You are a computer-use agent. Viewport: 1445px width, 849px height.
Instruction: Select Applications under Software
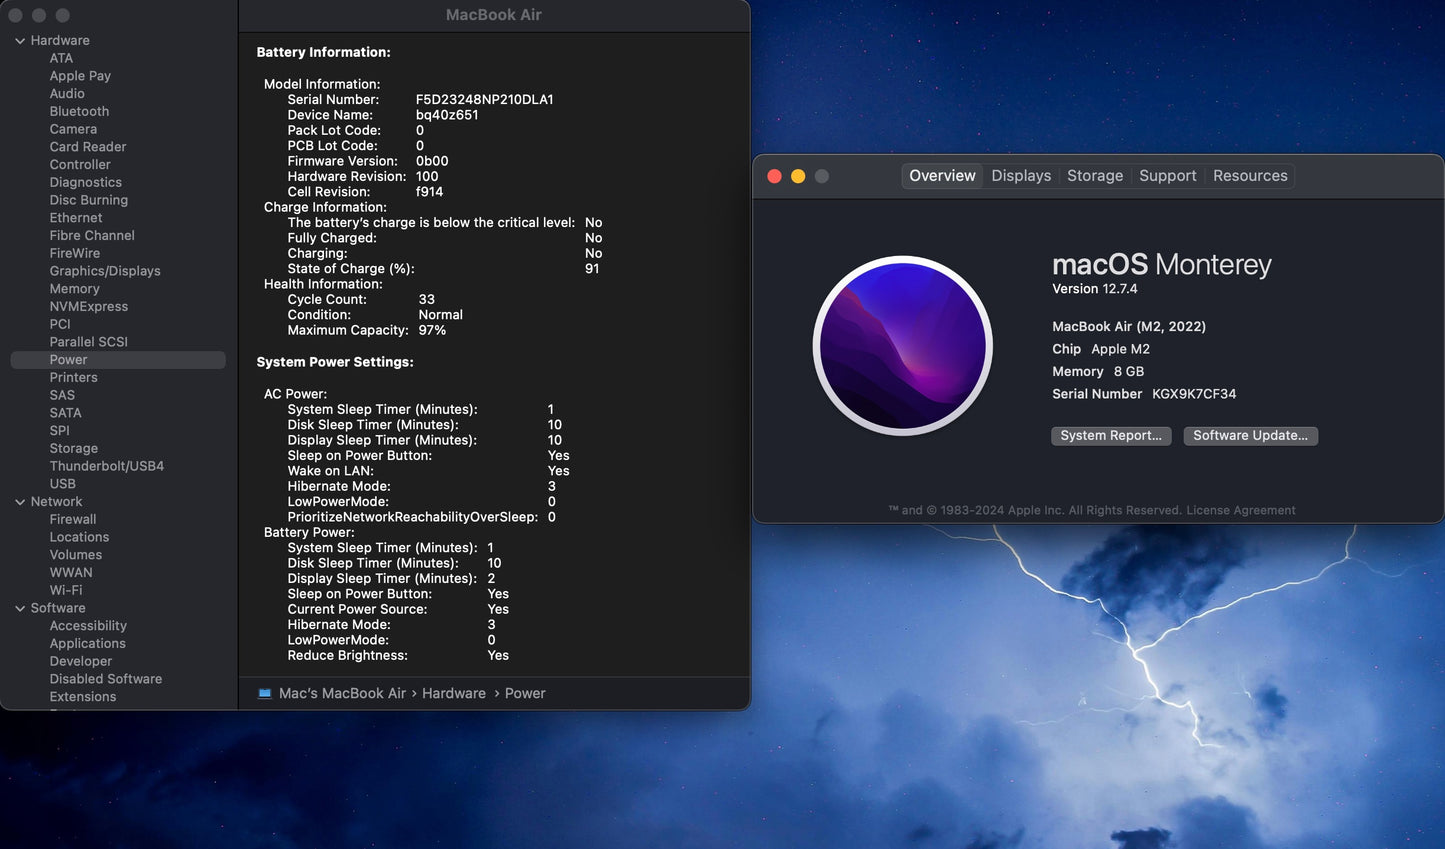(87, 643)
